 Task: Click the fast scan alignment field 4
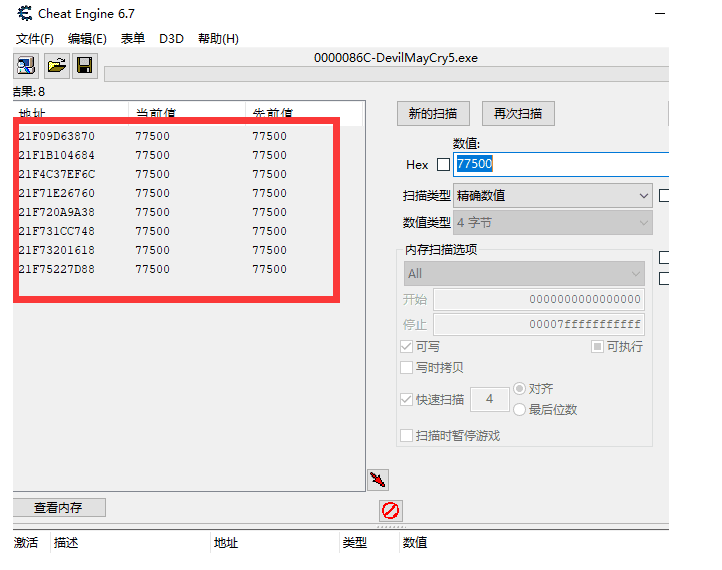489,399
